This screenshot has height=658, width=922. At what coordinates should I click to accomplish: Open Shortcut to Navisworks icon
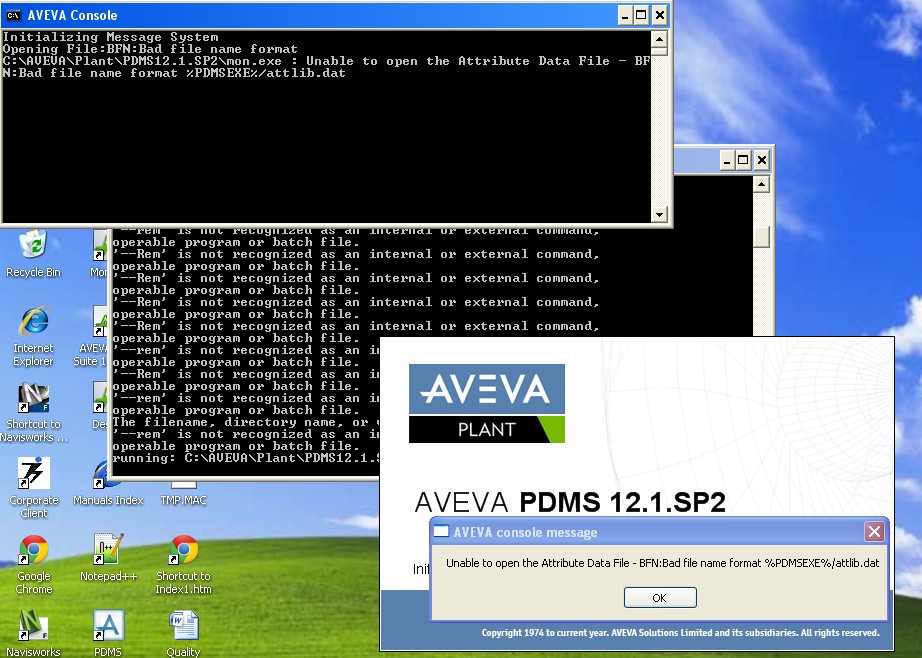[34, 412]
